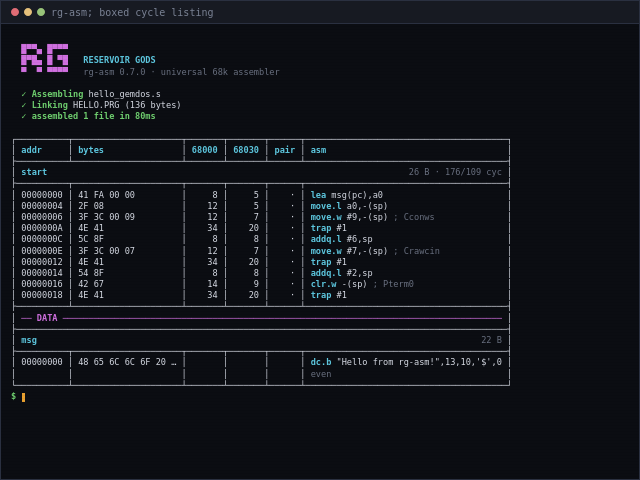Click the 'trap #1' at address 0000000A

[x=329, y=228]
